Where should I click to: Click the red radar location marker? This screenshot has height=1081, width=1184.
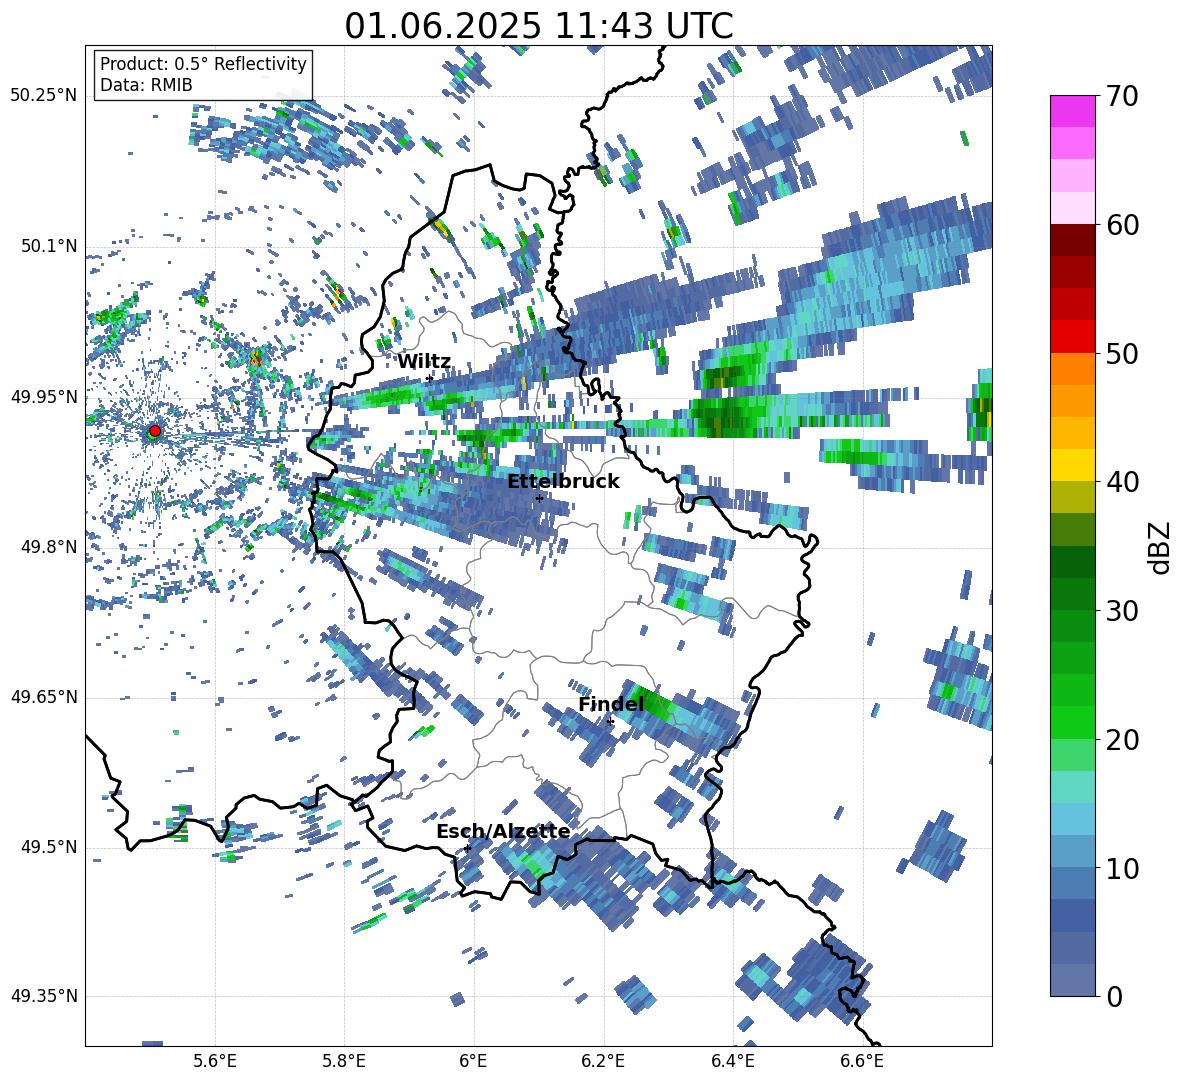click(x=155, y=430)
